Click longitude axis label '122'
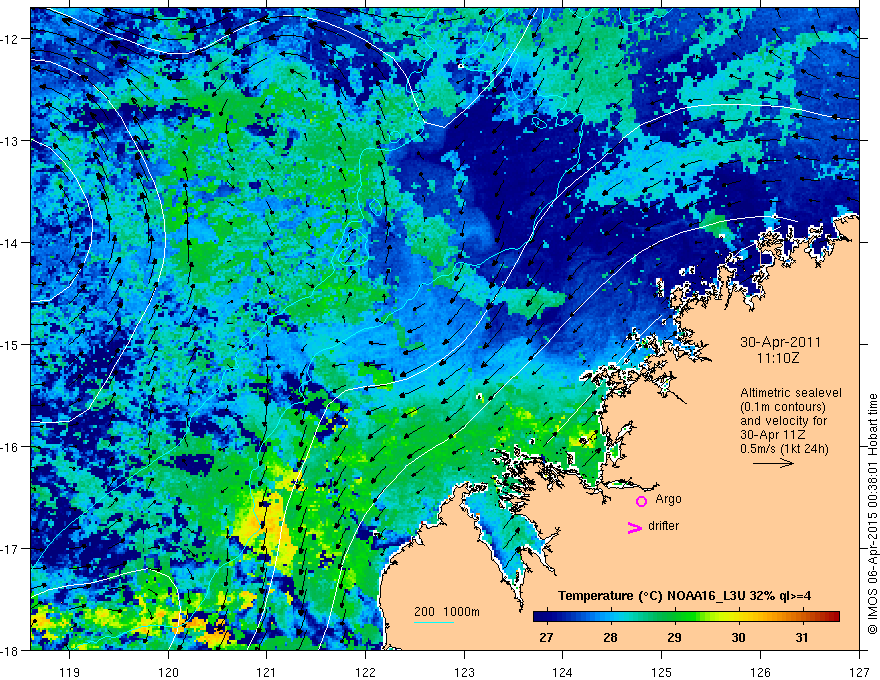This screenshot has height=680, width=880. coord(365,673)
